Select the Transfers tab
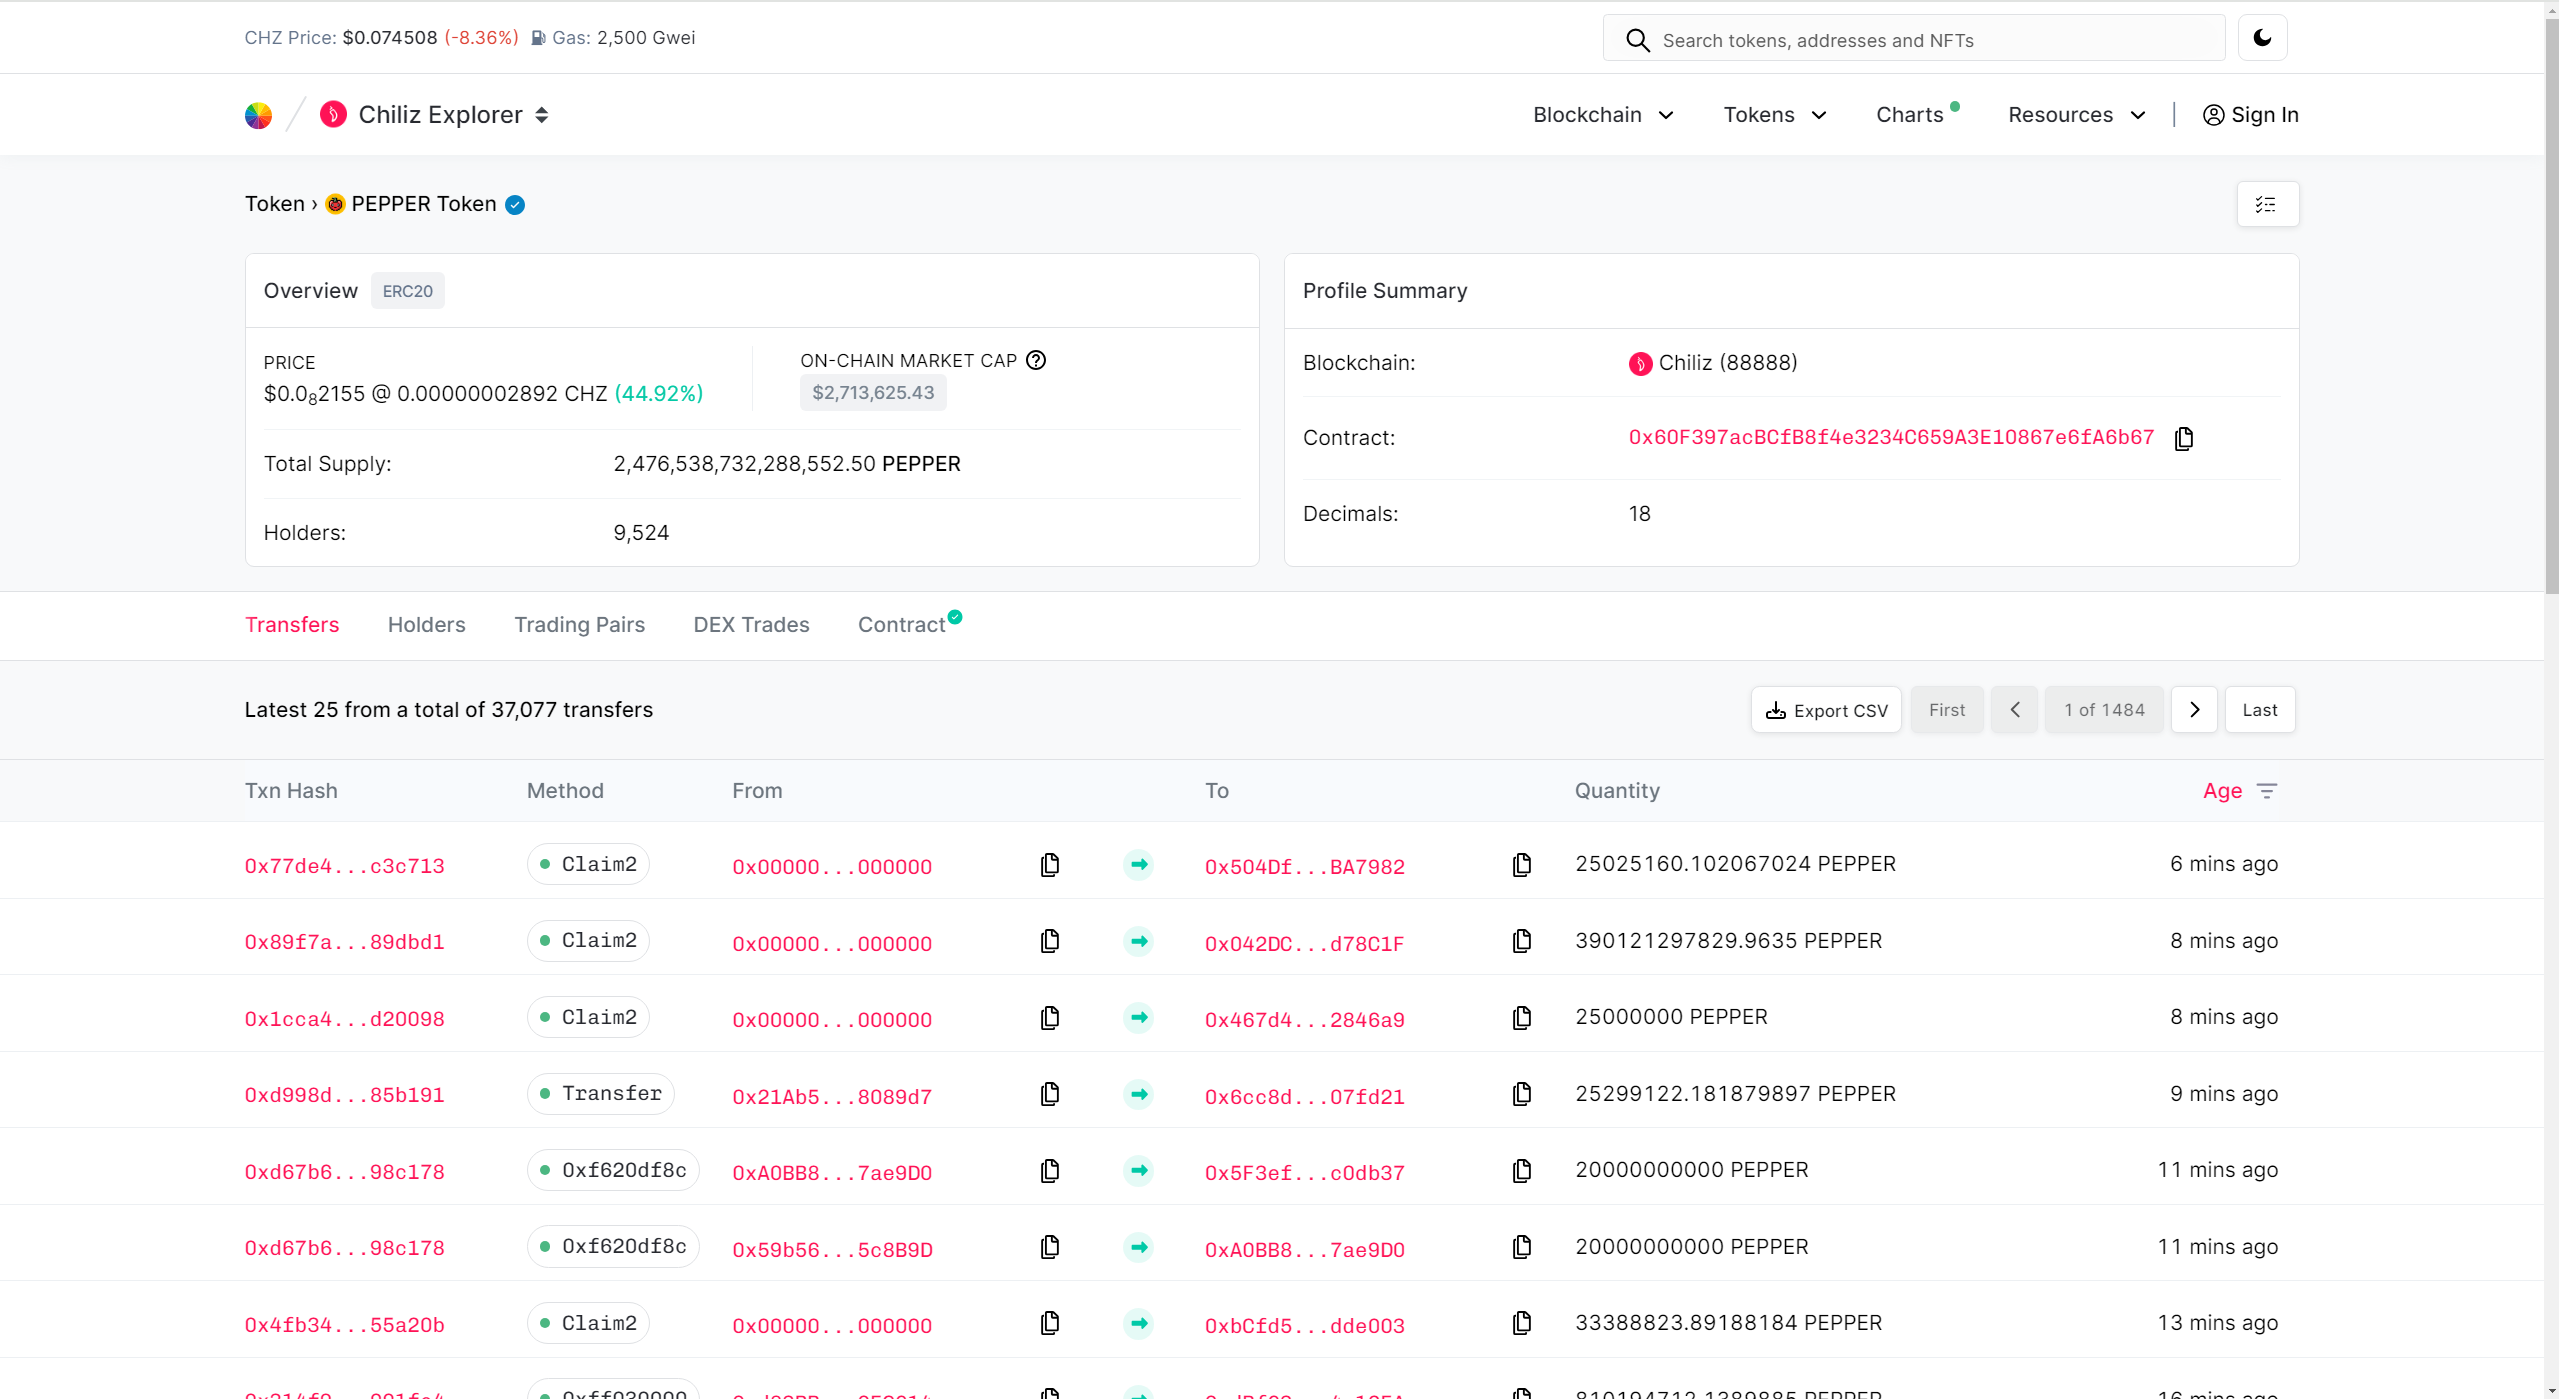This screenshot has height=1399, width=2559. point(292,625)
